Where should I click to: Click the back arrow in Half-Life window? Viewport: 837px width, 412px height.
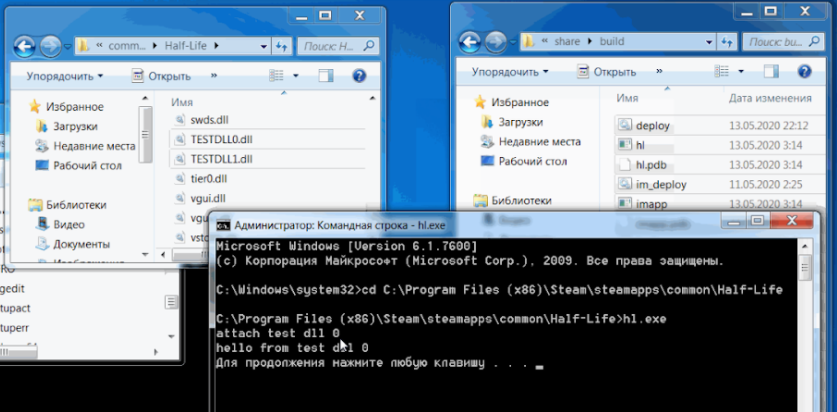point(25,45)
